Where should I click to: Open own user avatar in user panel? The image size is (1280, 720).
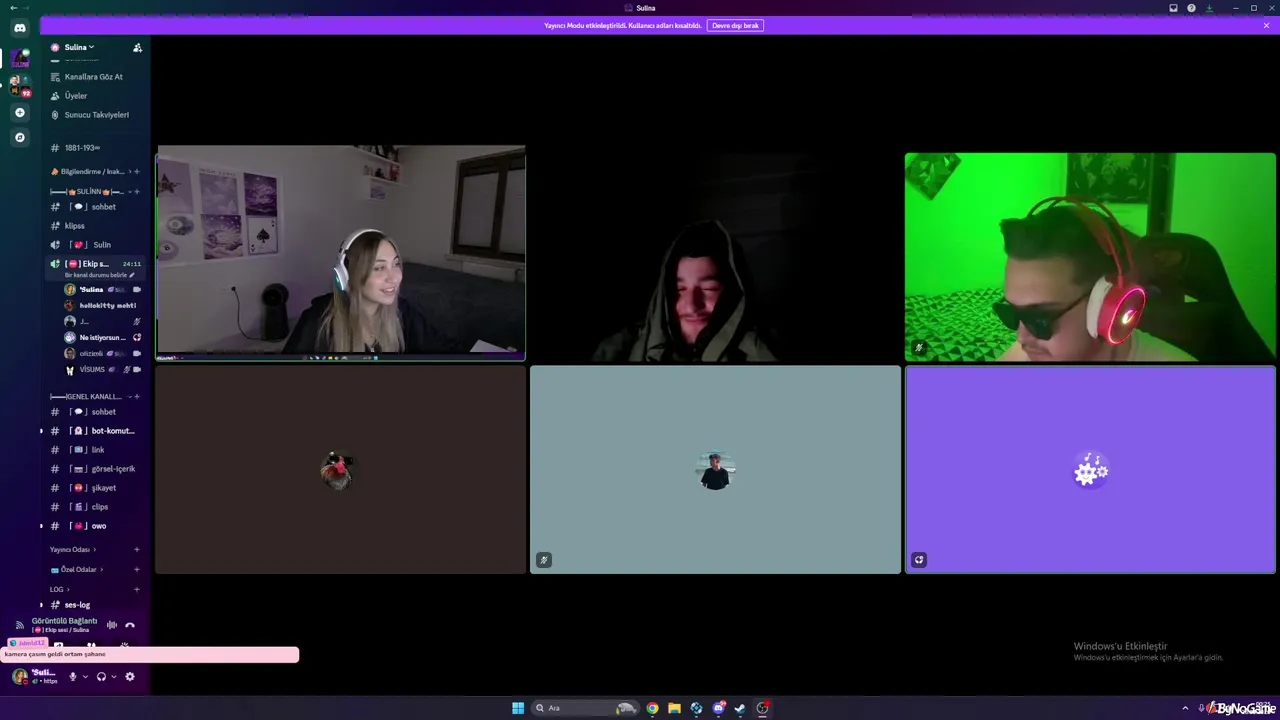coord(20,677)
